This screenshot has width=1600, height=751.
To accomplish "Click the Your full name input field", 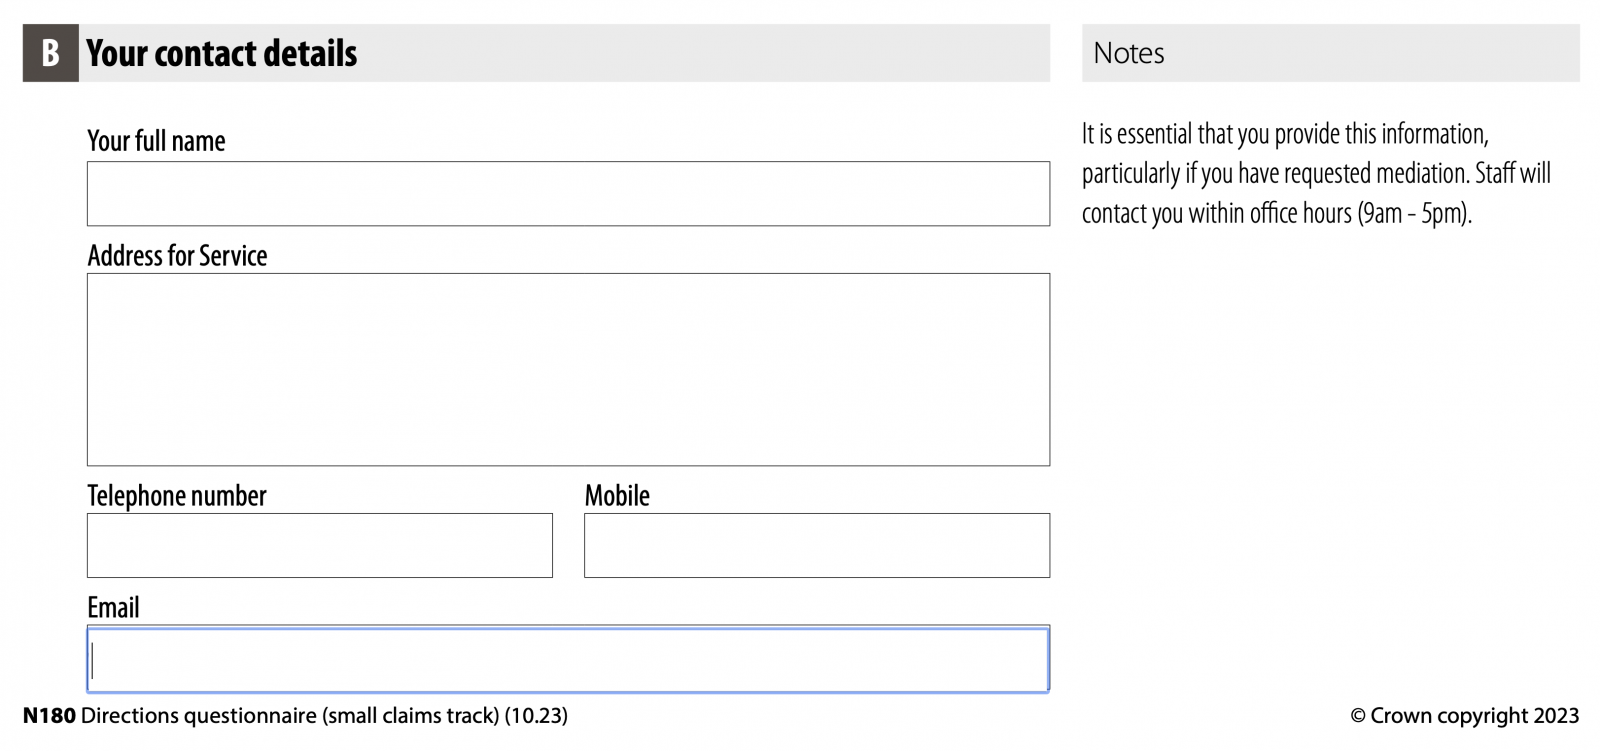I will pos(568,194).
